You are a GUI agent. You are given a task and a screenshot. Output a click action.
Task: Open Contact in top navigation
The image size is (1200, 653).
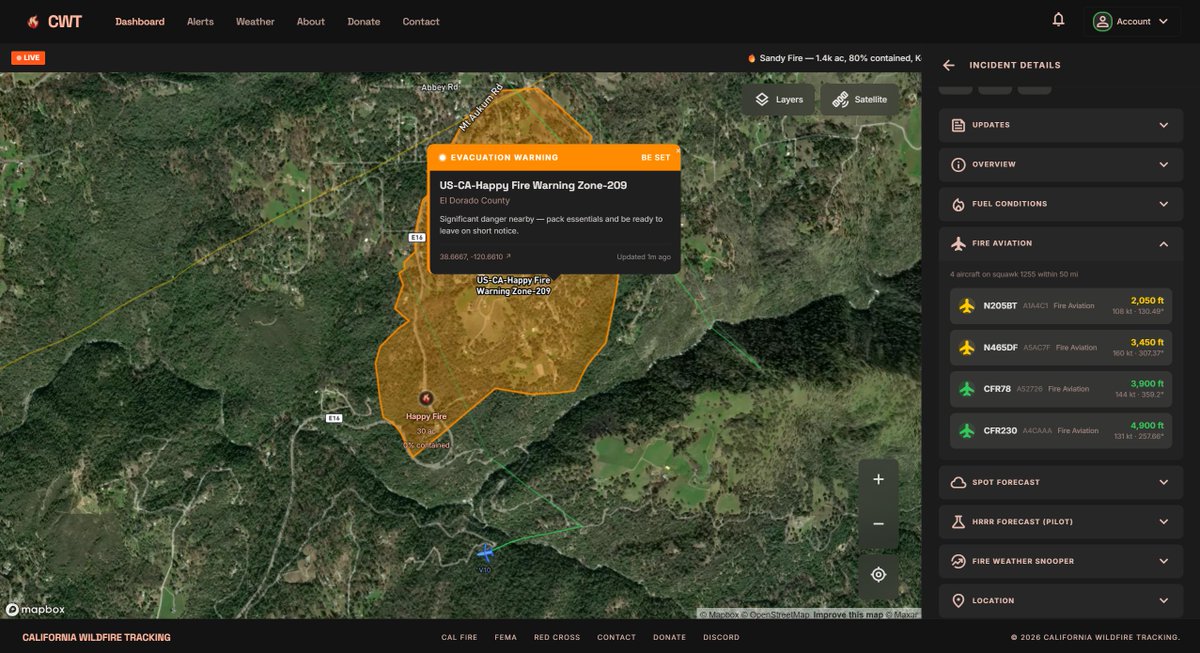click(421, 22)
